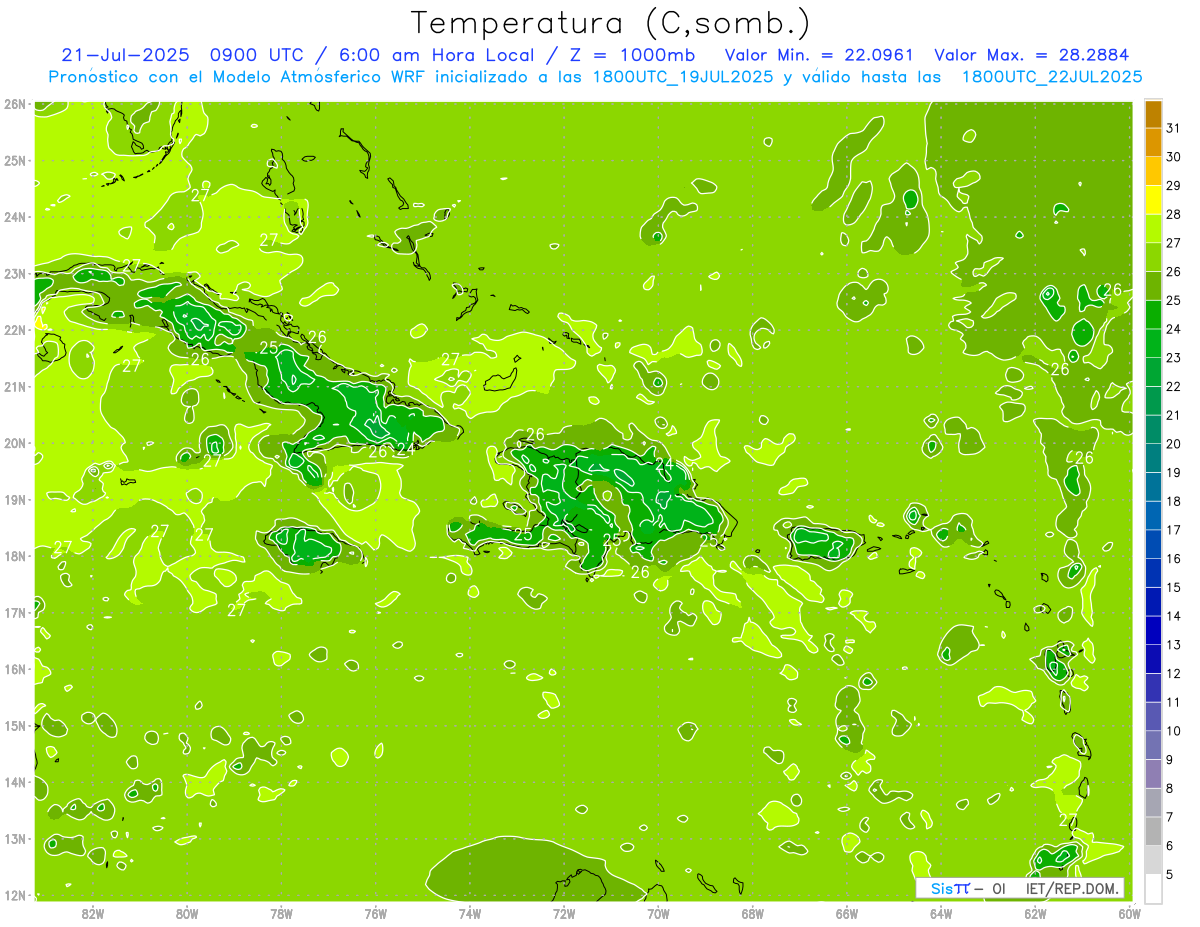Click the color scale label "11"
This screenshot has width=1200, height=927.
1174,702
